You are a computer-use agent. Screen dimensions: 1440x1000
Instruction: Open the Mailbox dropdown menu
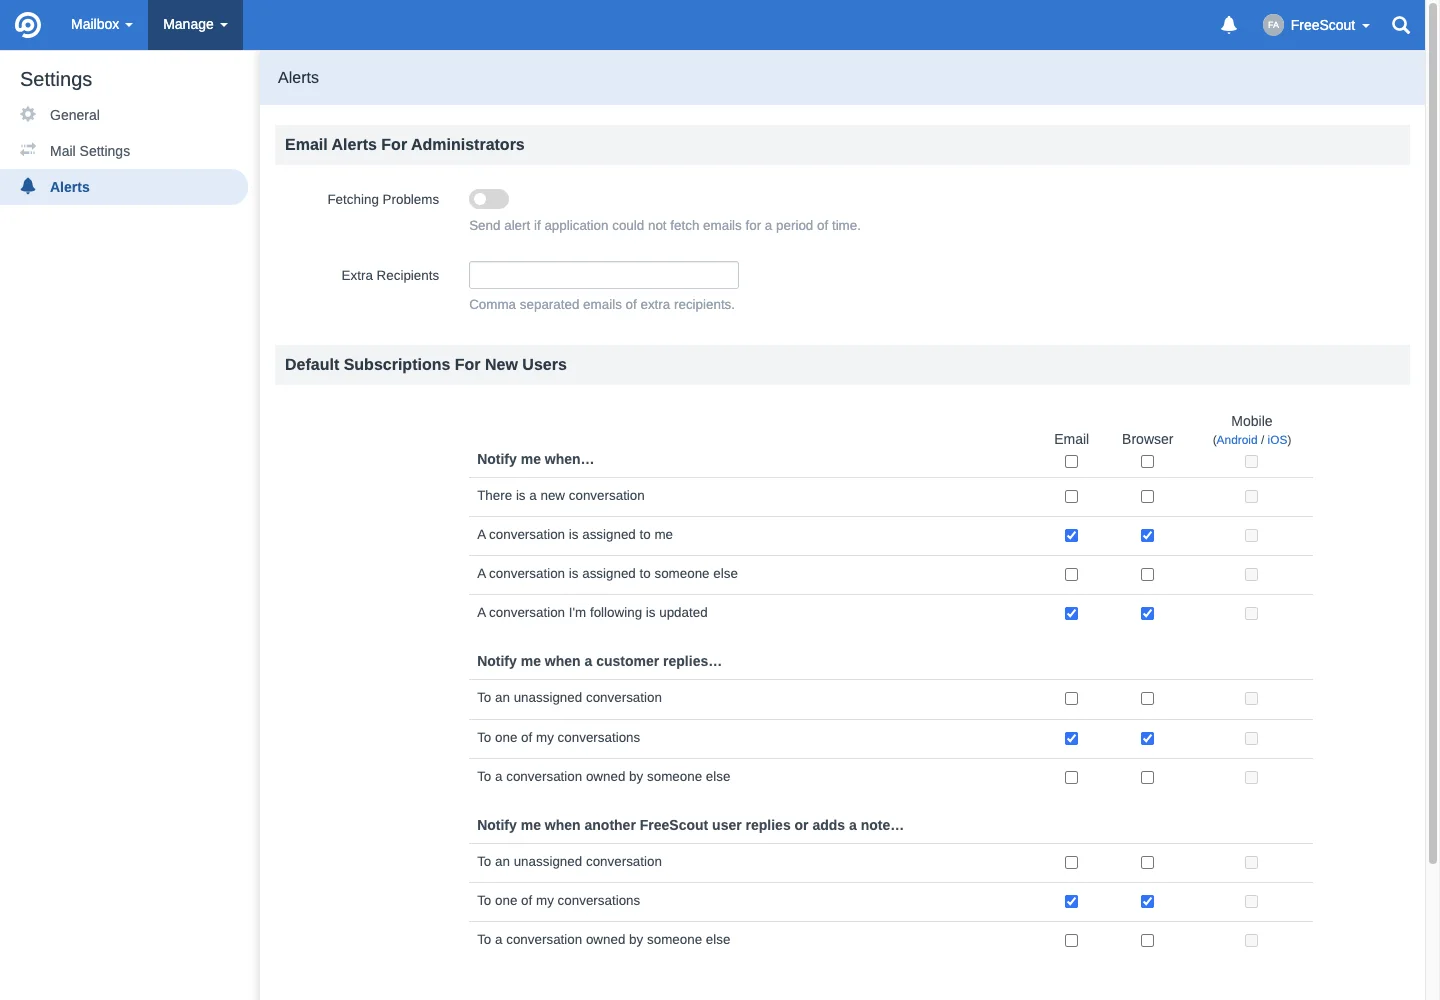tap(101, 24)
